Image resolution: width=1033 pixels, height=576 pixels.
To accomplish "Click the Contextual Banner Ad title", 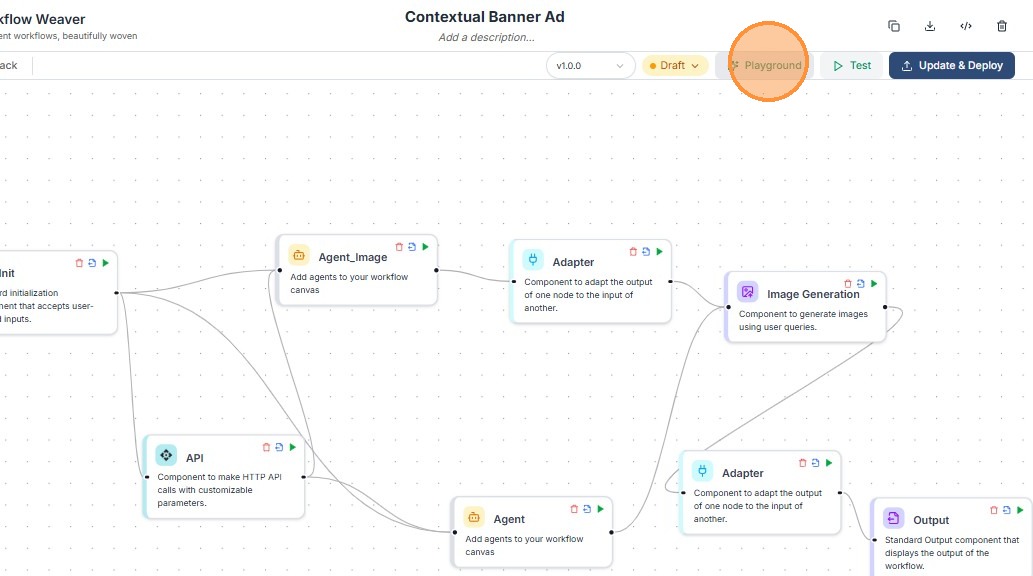I will tap(485, 17).
